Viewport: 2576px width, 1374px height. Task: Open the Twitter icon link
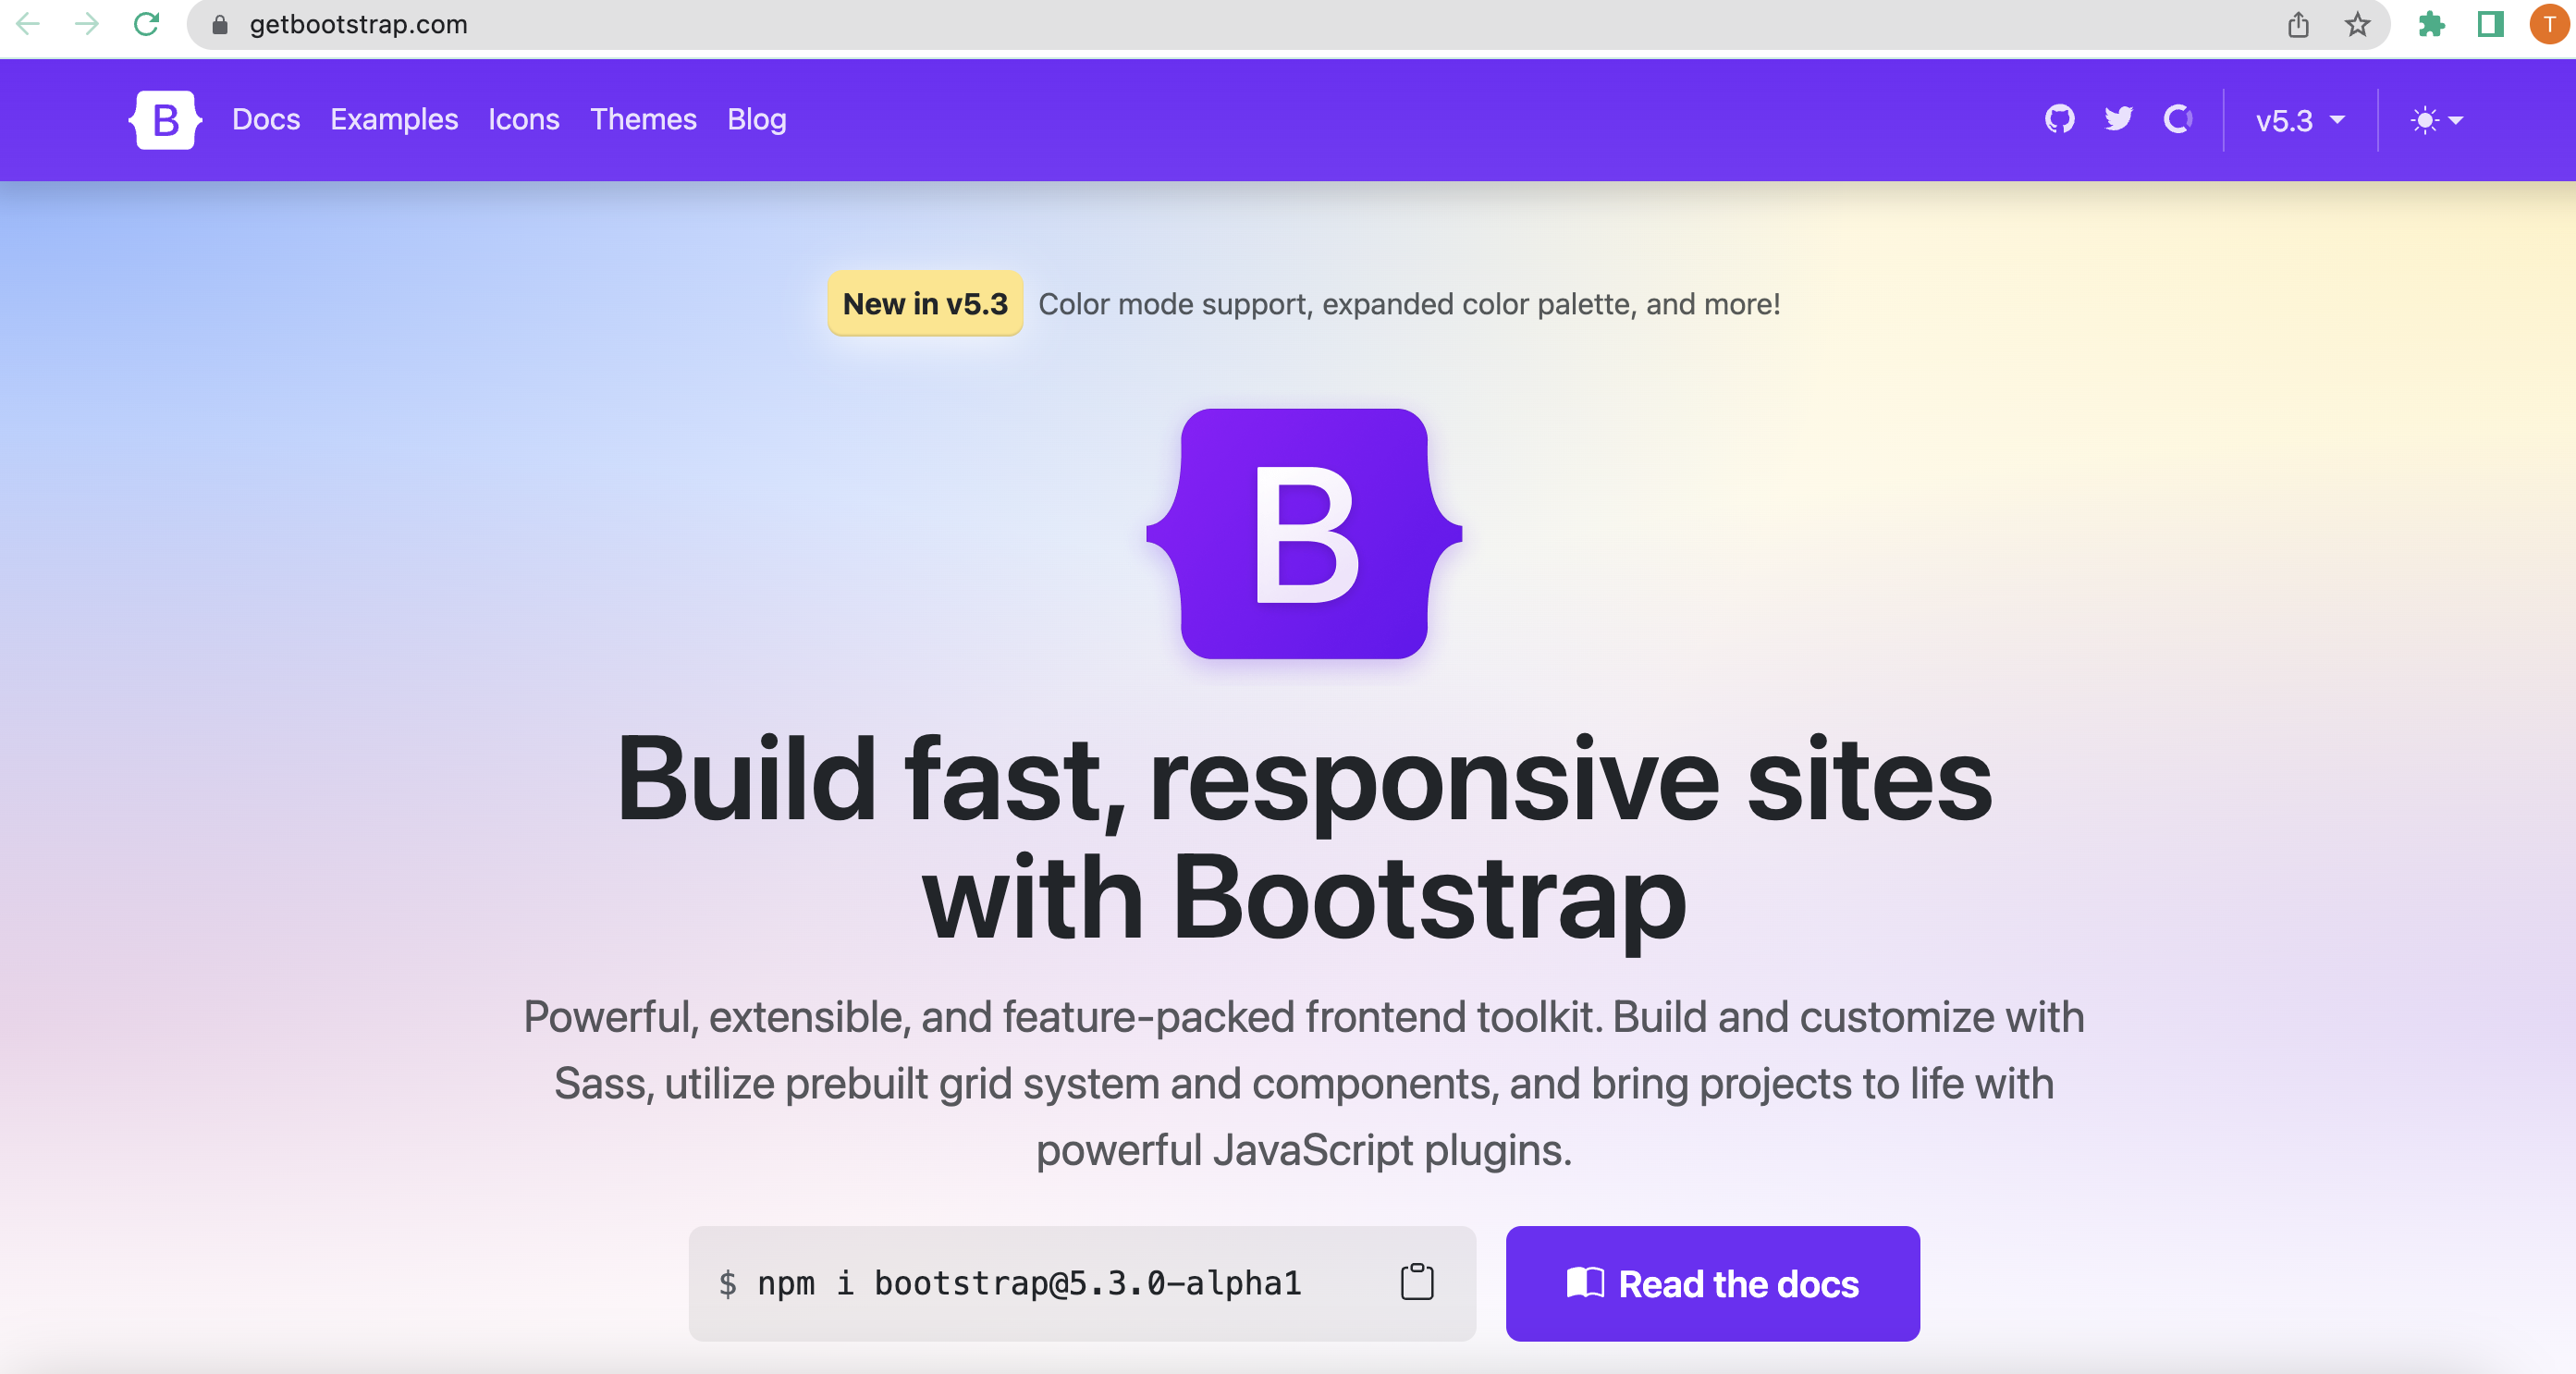pos(2118,120)
